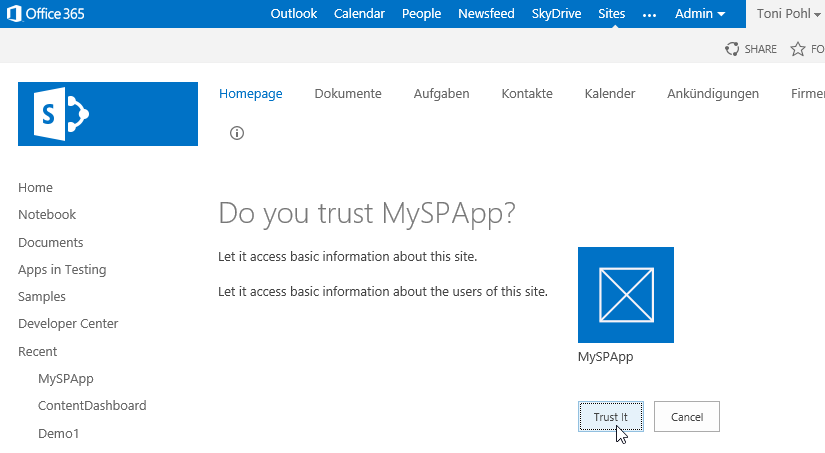Open the Toni Pohl user menu
Image resolution: width=825 pixels, height=453 pixels.
[x=789, y=14]
